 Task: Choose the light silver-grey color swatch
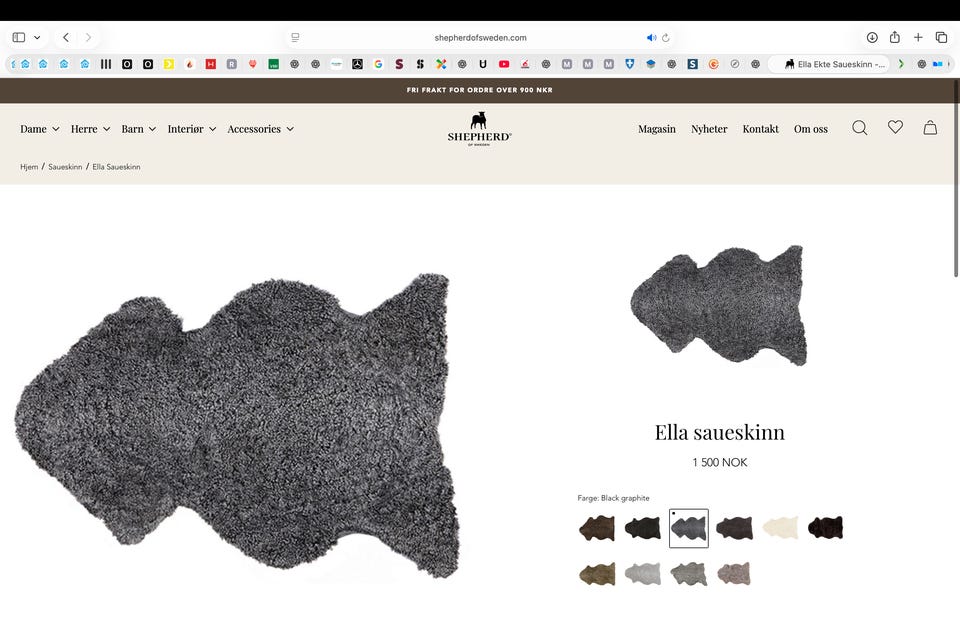coord(643,574)
